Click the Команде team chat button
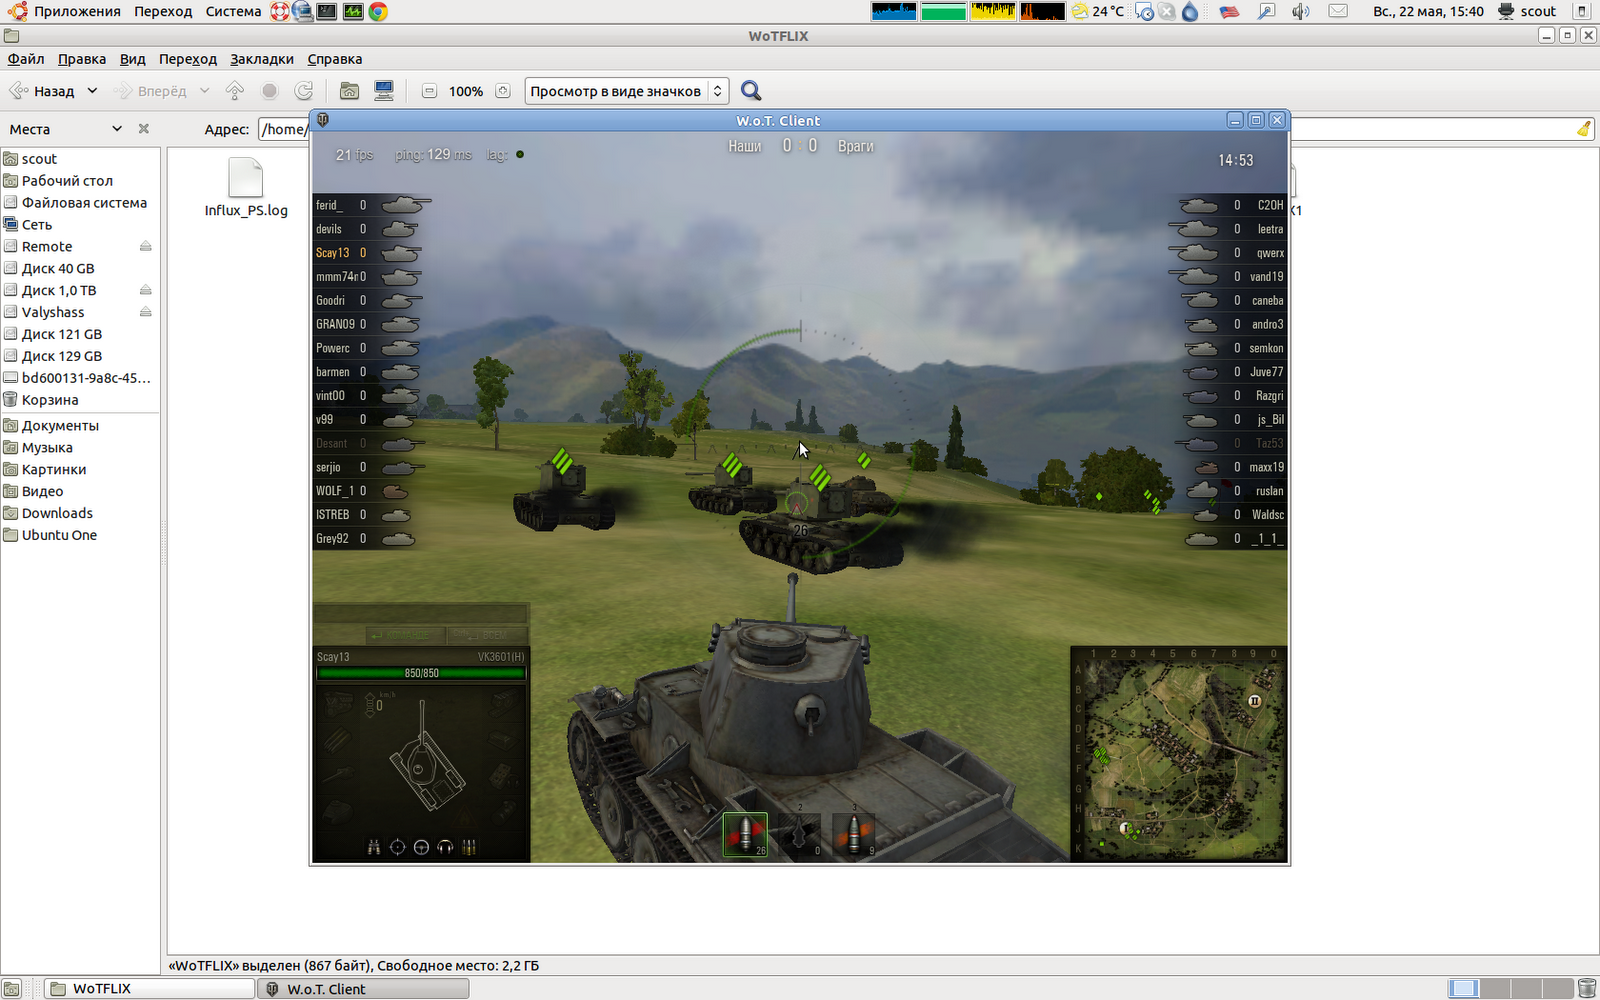The image size is (1600, 1000). pyautogui.click(x=405, y=635)
